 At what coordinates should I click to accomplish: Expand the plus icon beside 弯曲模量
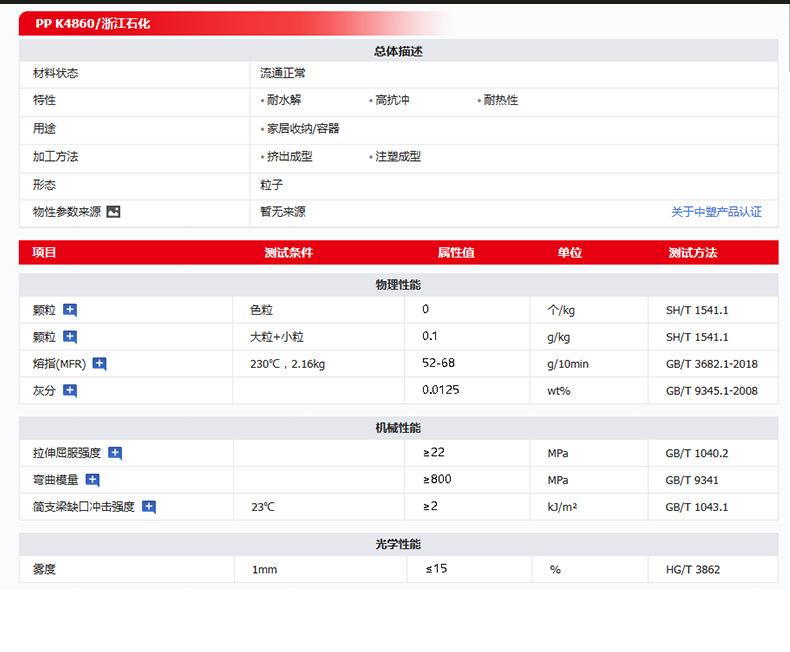coord(92,480)
